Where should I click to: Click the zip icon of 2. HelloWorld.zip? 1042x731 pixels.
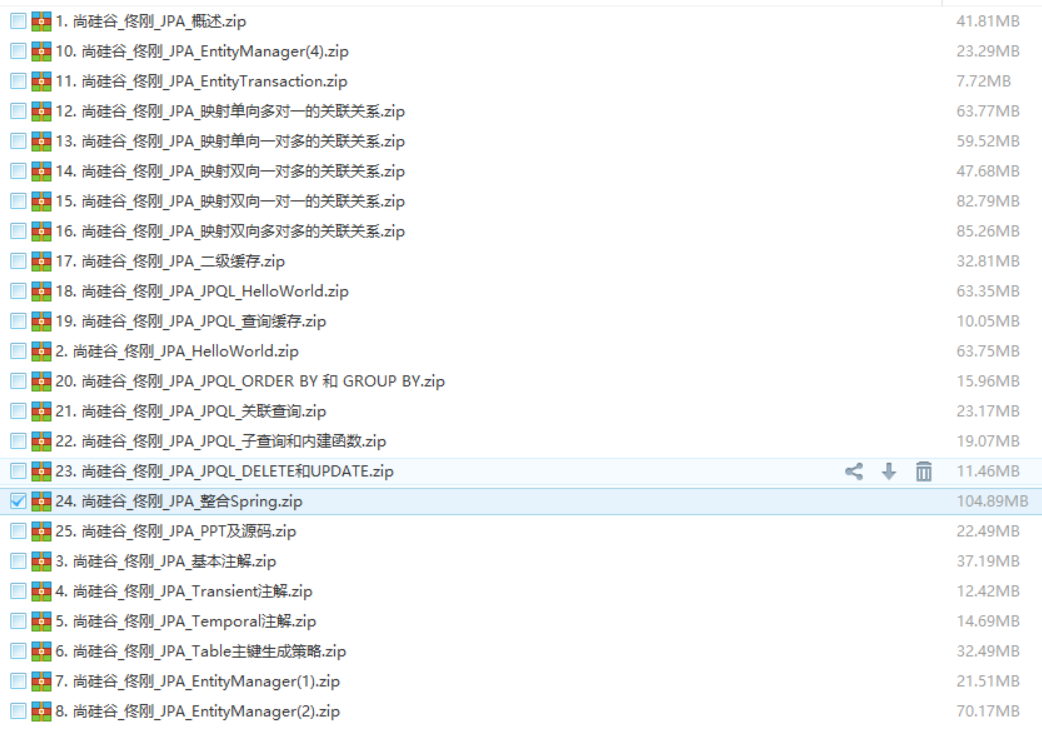tap(41, 351)
